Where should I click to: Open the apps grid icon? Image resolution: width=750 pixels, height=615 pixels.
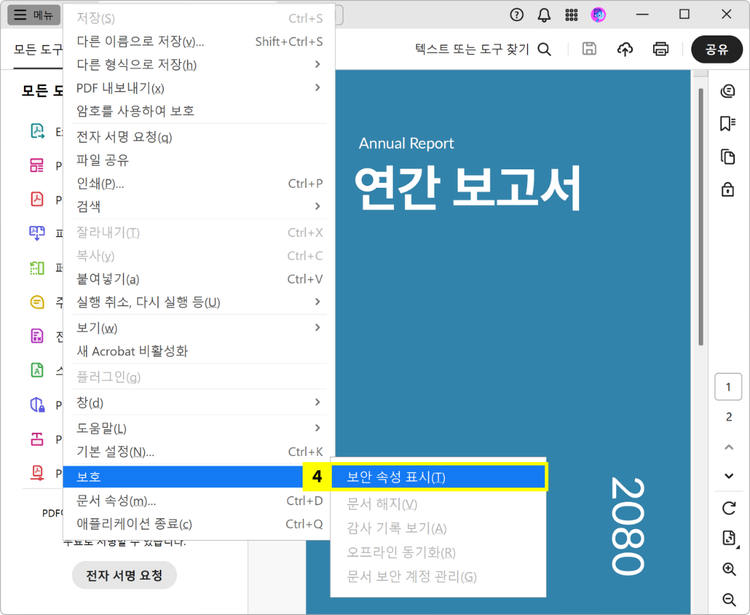point(571,15)
